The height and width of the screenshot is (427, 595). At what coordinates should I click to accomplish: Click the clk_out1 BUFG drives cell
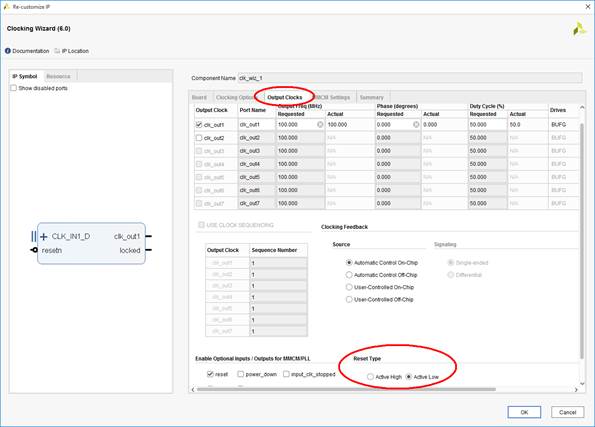pyautogui.click(x=563, y=124)
